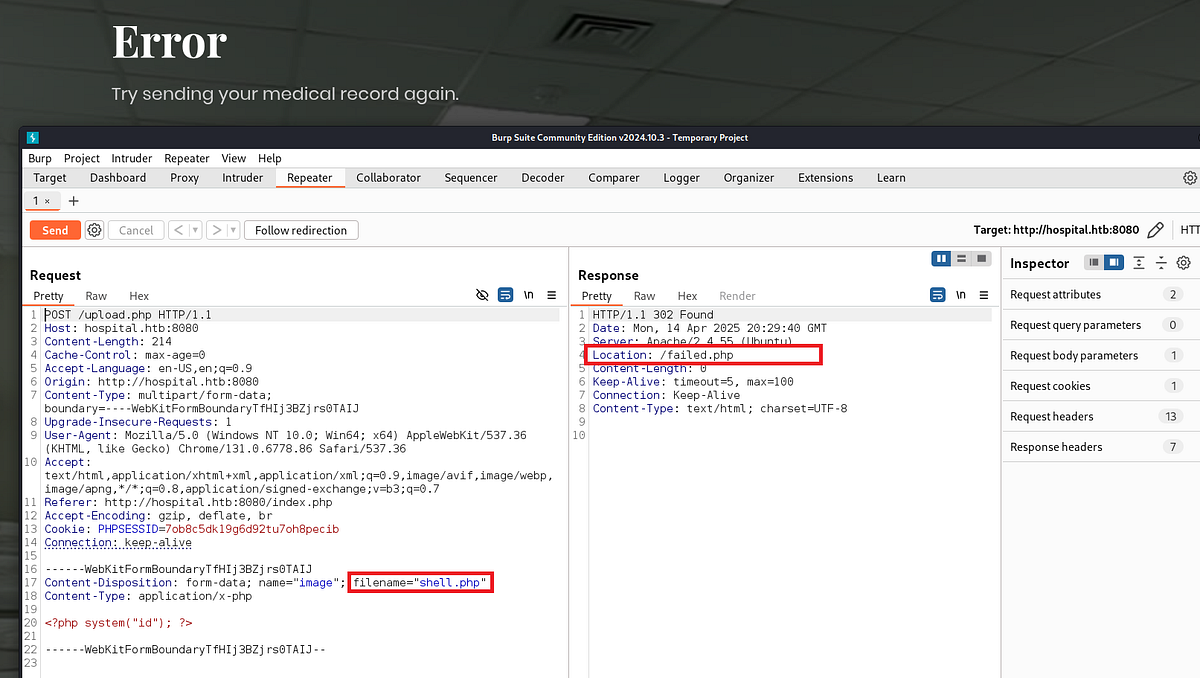The height and width of the screenshot is (678, 1200).
Task: Expand Request cookies section
Action: pyautogui.click(x=1100, y=386)
